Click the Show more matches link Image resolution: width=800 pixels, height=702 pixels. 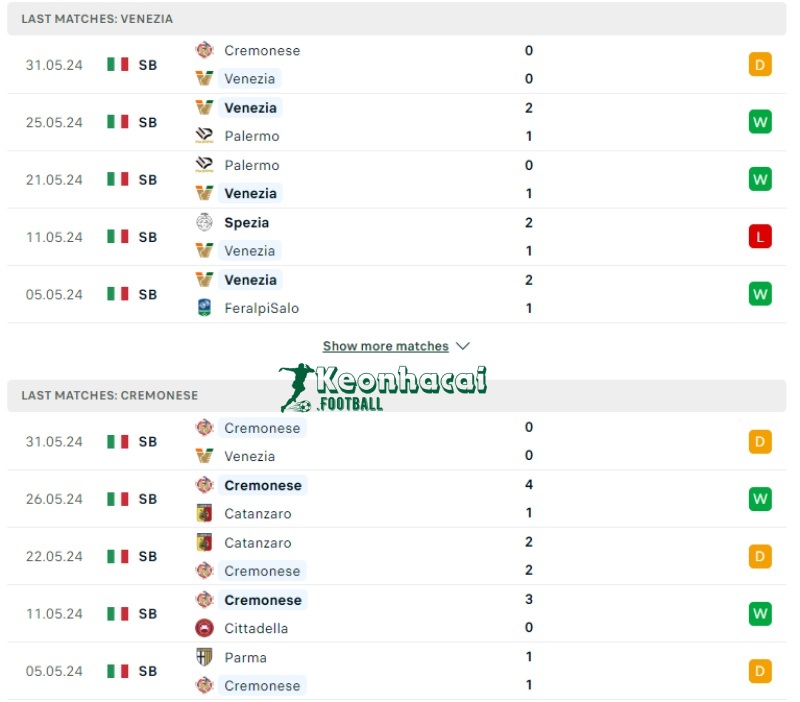(x=387, y=345)
